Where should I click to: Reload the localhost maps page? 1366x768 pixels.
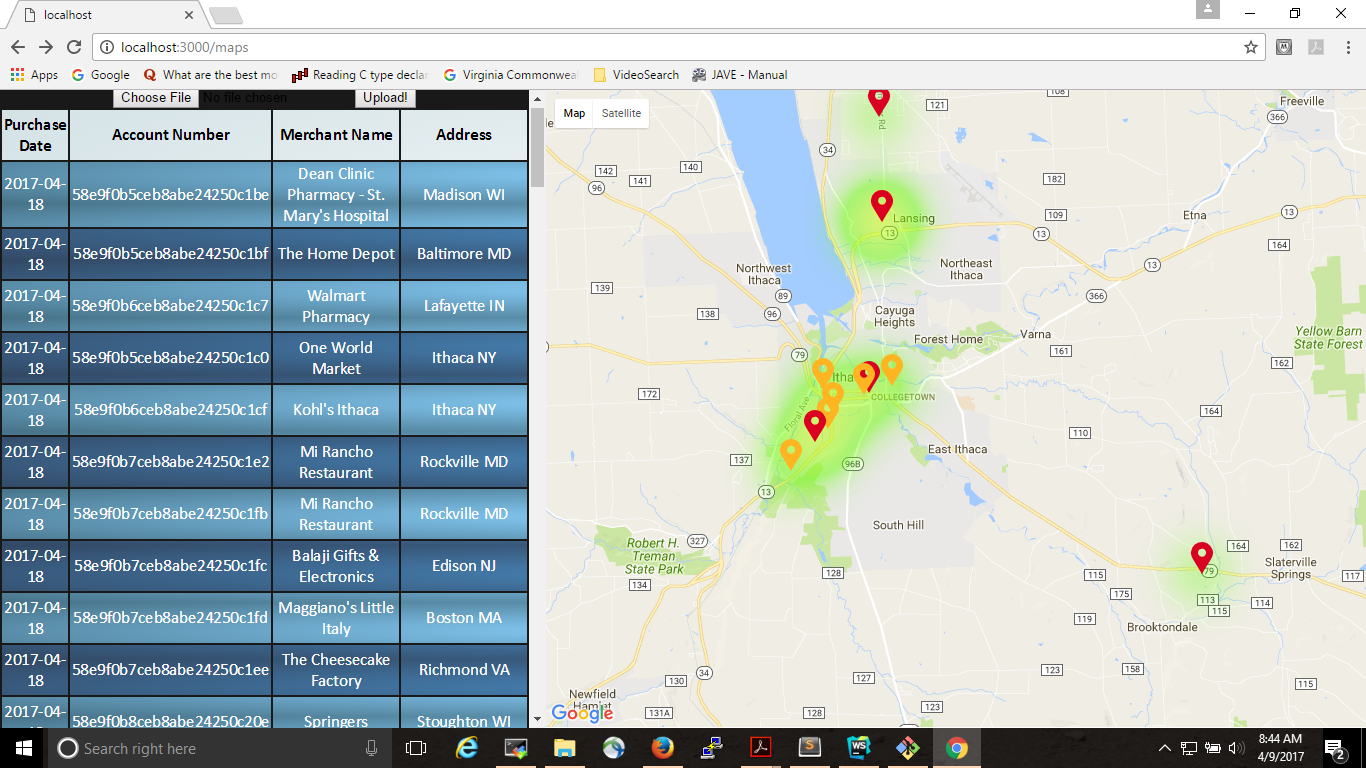74,47
